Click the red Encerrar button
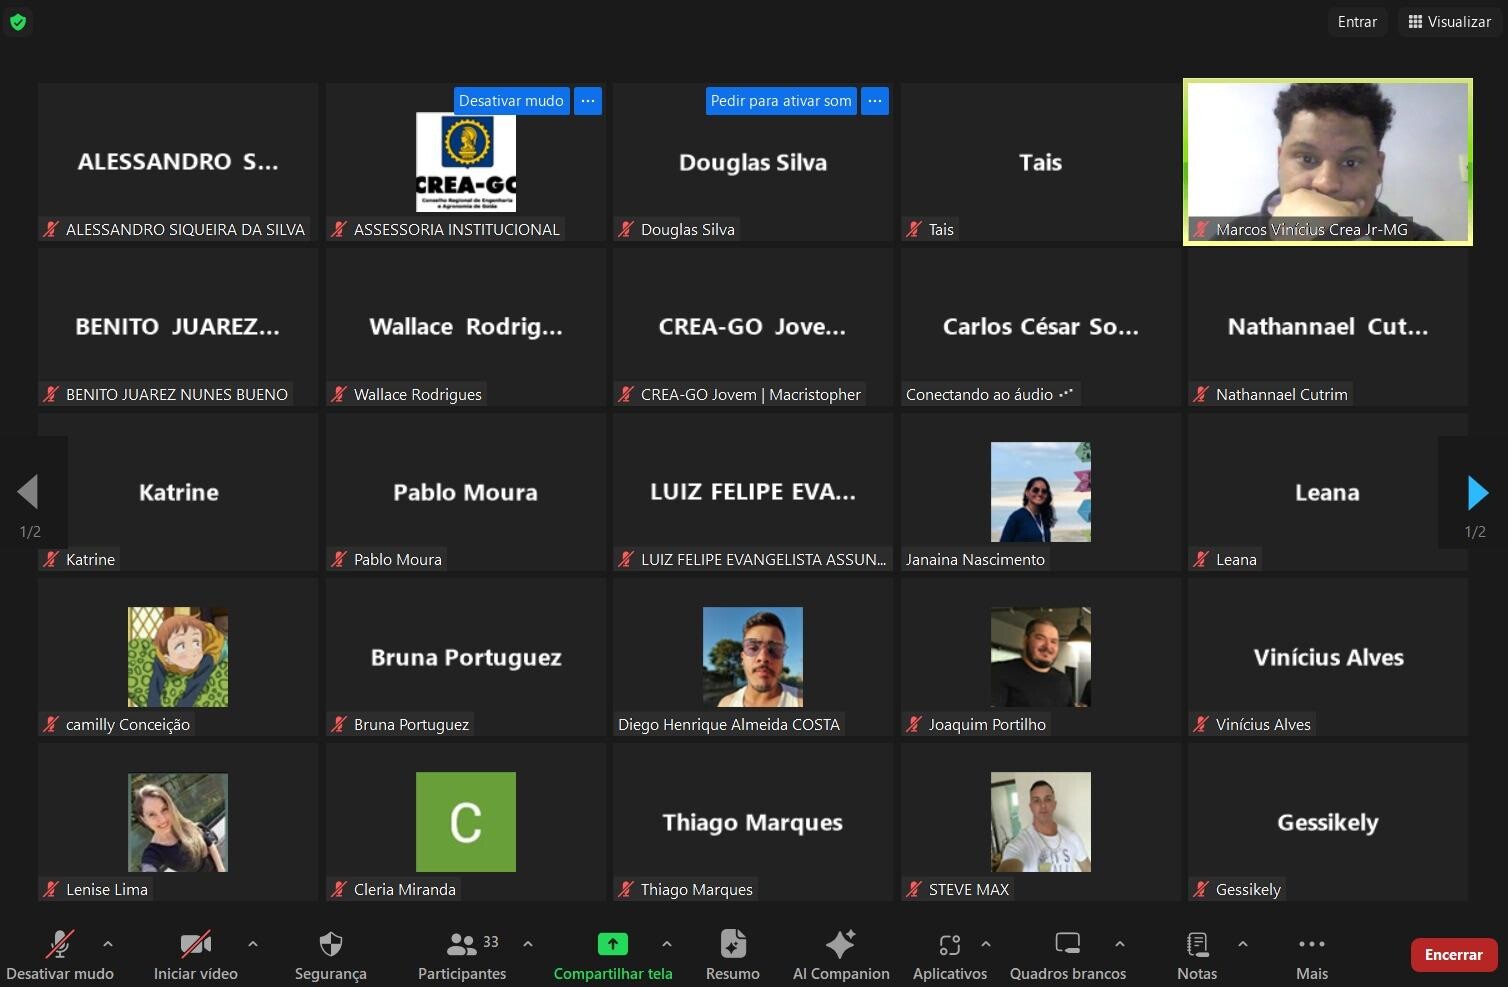 coord(1453,955)
